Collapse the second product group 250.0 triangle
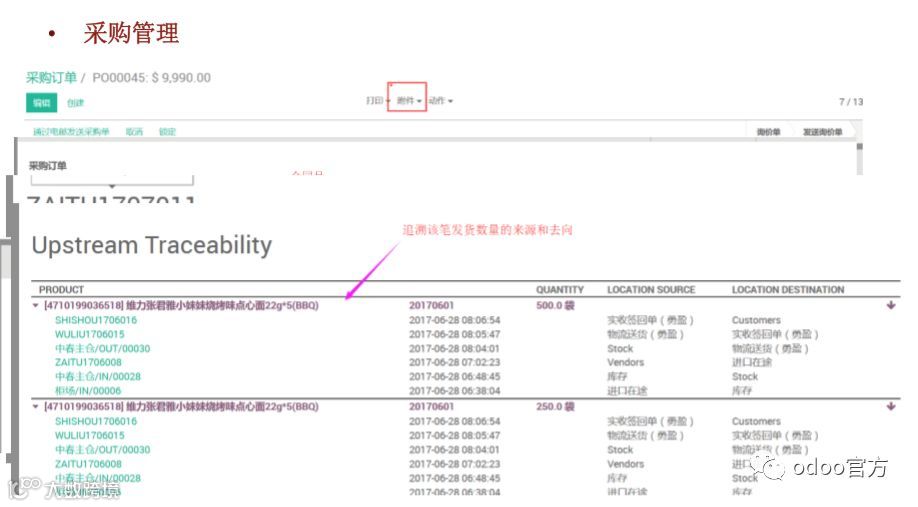 pyautogui.click(x=36, y=406)
